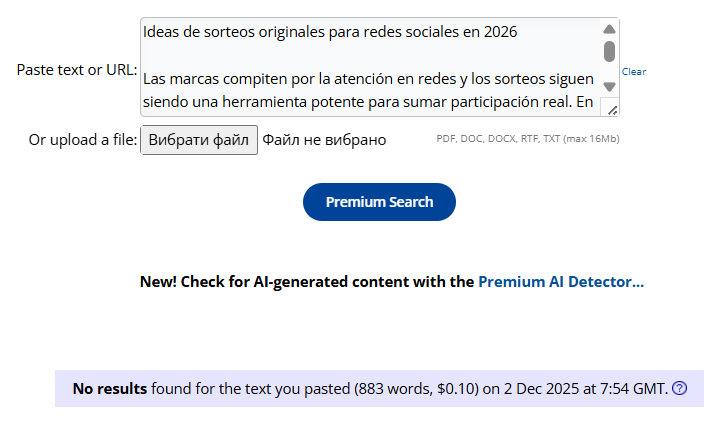This screenshot has width=728, height=425.
Task: Clear the pasted text with Clear link
Action: [x=634, y=72]
